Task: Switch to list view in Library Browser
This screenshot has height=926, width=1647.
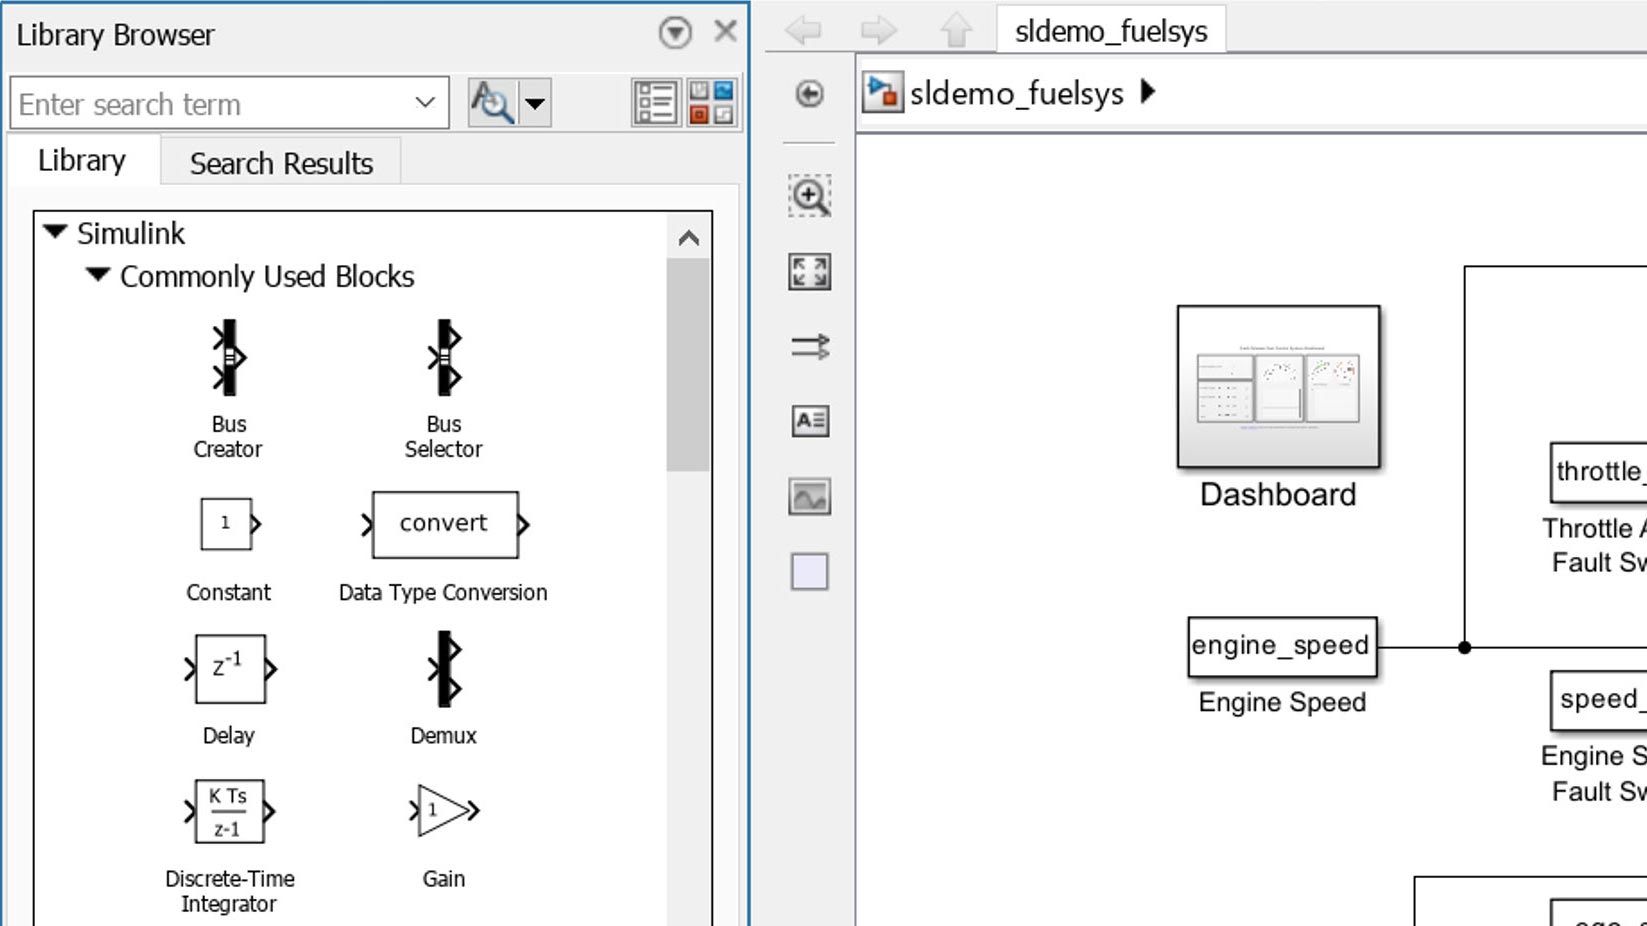Action: click(655, 100)
